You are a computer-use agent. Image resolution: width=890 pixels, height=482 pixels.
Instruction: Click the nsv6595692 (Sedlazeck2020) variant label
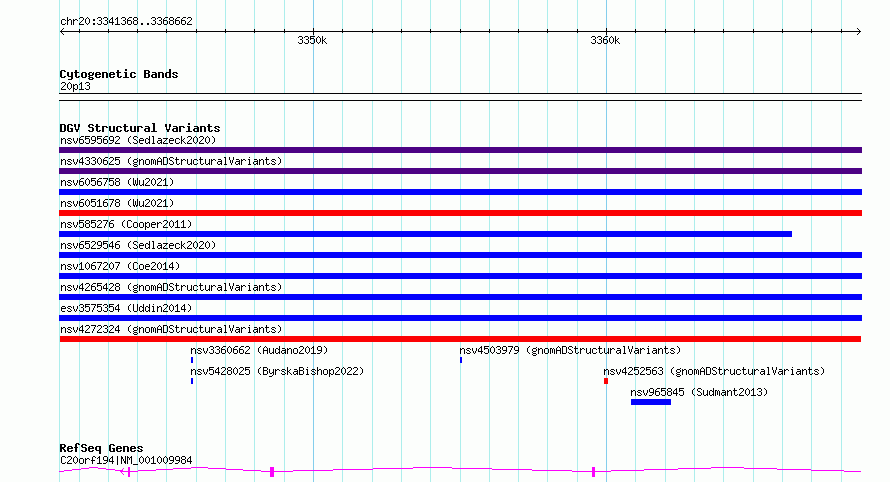click(138, 140)
